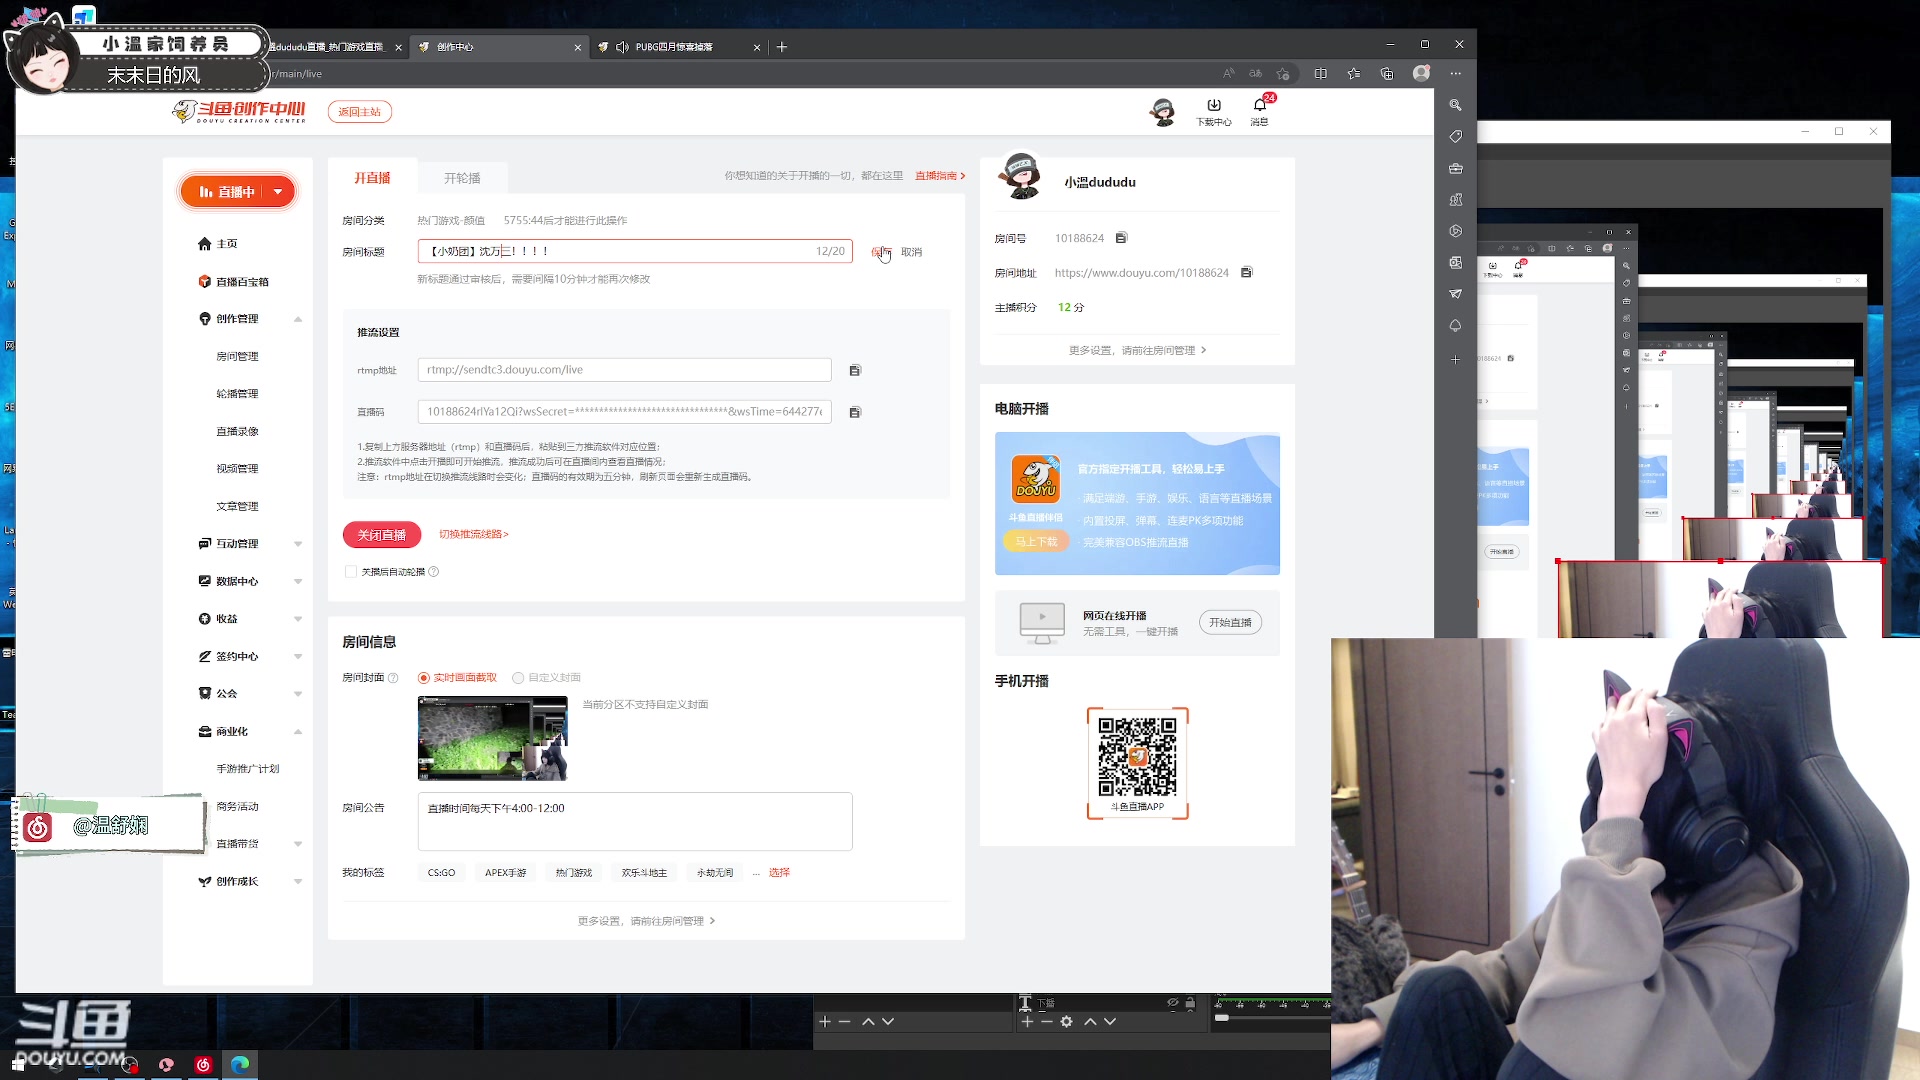Open the 直播指南 guide link

coord(940,176)
